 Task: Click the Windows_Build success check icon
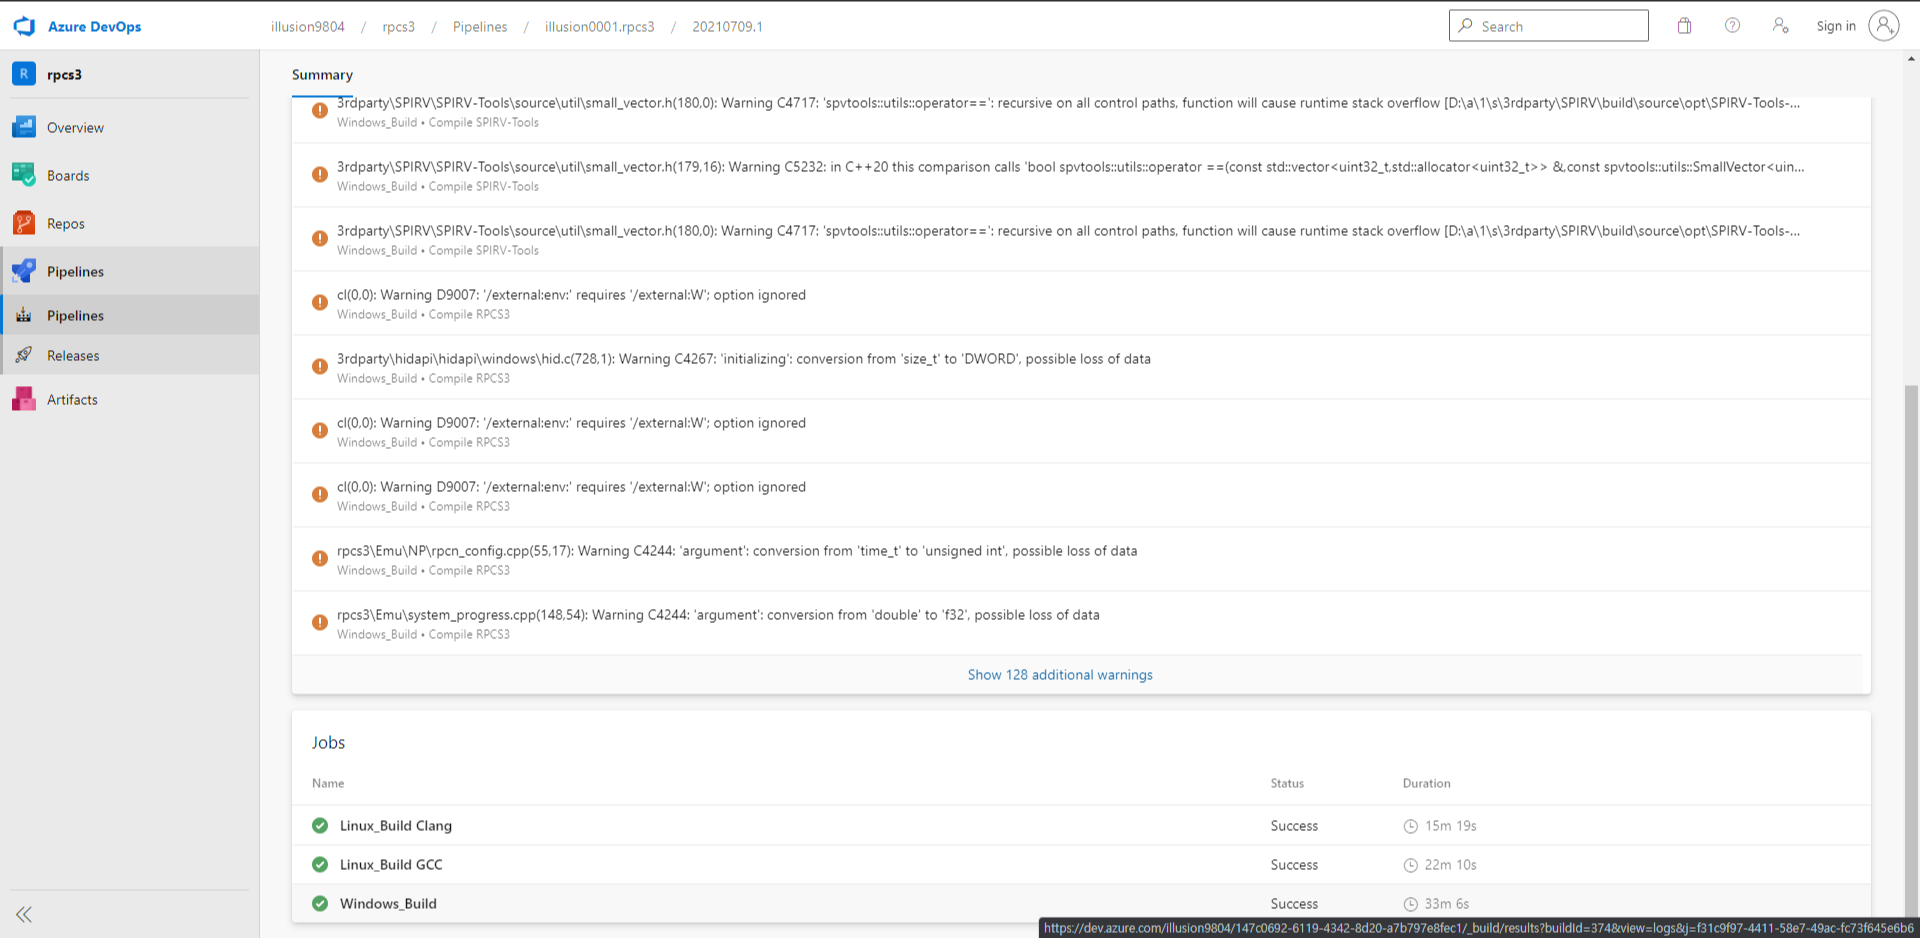(x=320, y=903)
